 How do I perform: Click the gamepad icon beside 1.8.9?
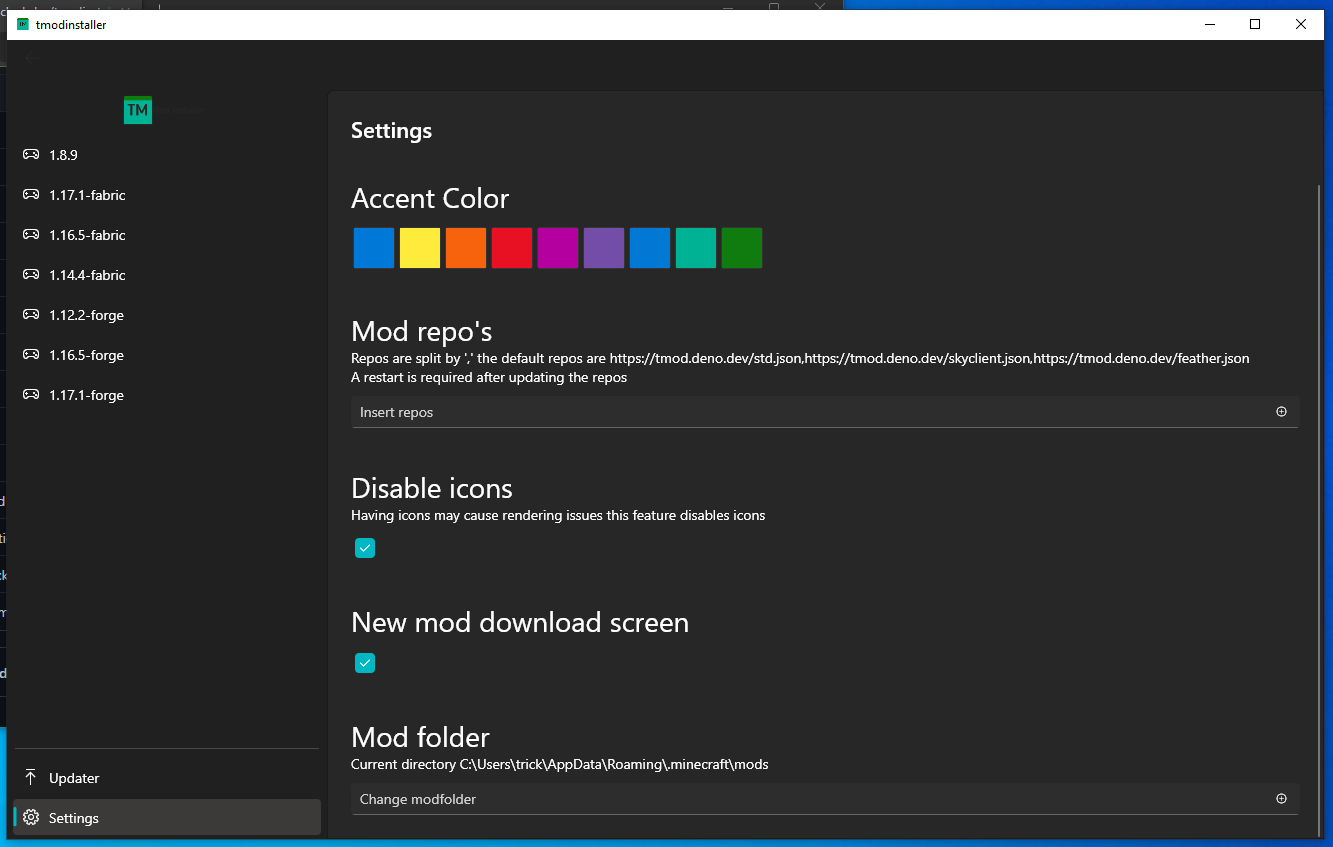click(31, 155)
